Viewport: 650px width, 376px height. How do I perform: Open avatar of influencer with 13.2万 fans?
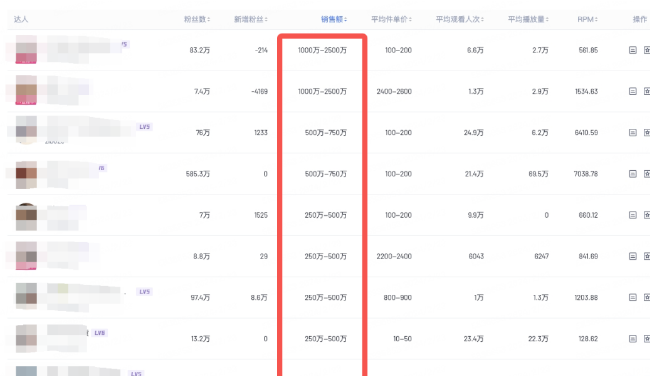[x=26, y=338]
